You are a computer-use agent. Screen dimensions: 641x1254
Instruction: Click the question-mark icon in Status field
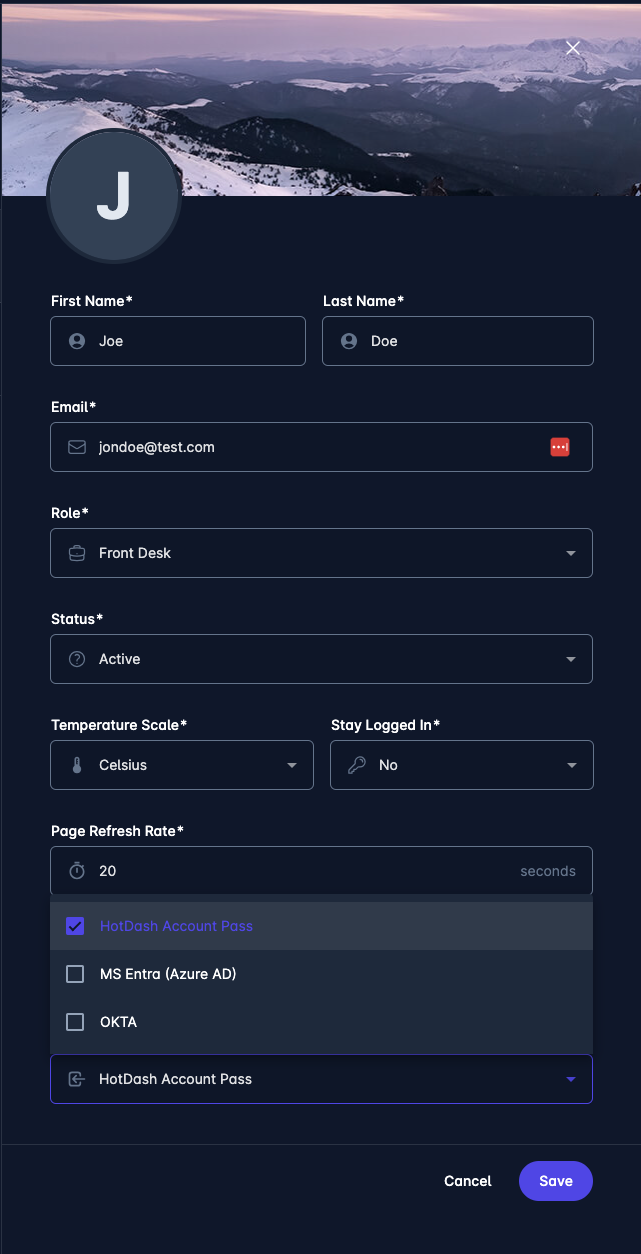point(77,659)
